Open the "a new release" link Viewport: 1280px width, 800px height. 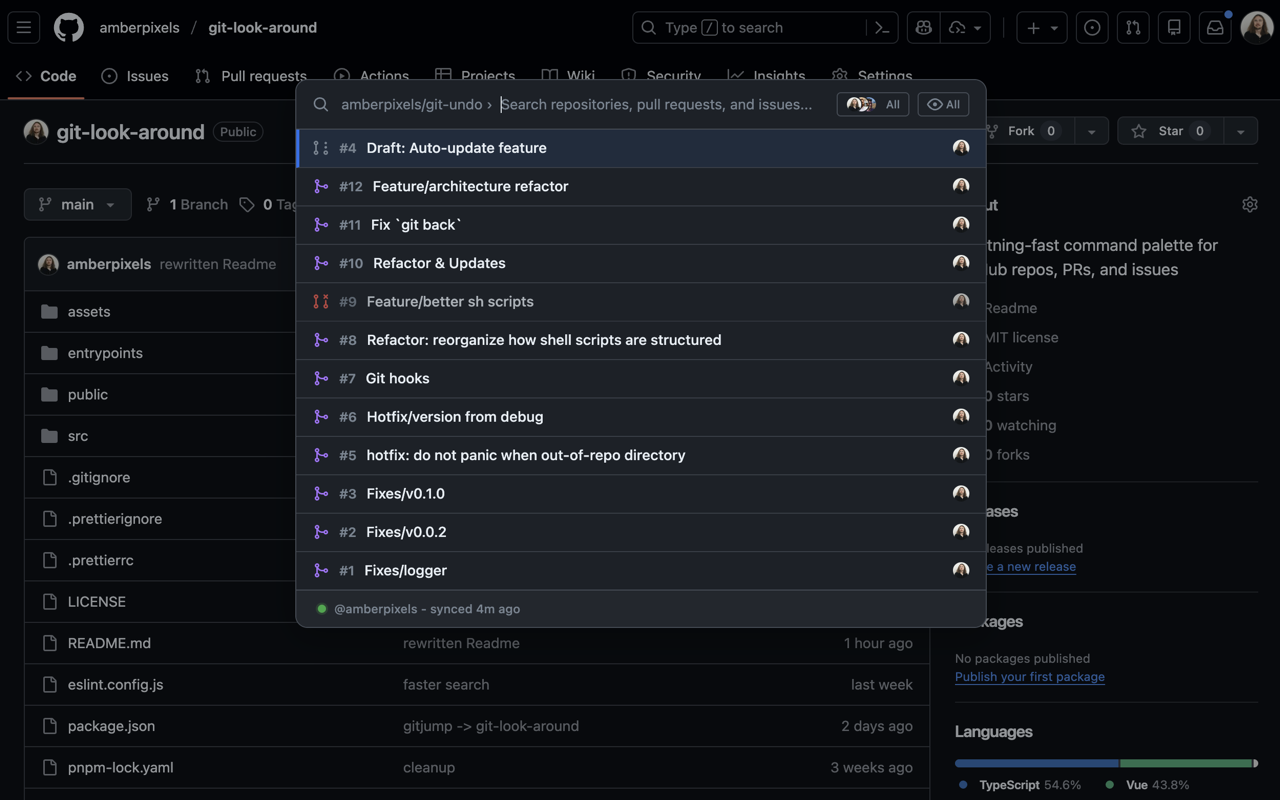tap(1031, 566)
